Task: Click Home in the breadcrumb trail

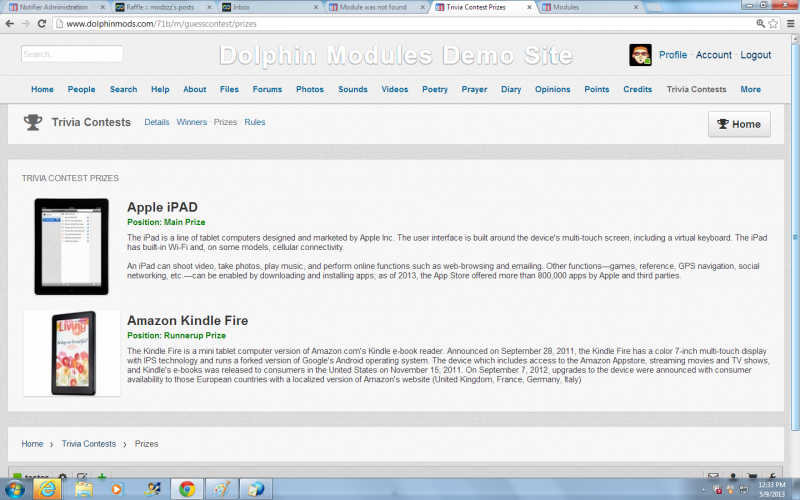Action: pos(32,444)
